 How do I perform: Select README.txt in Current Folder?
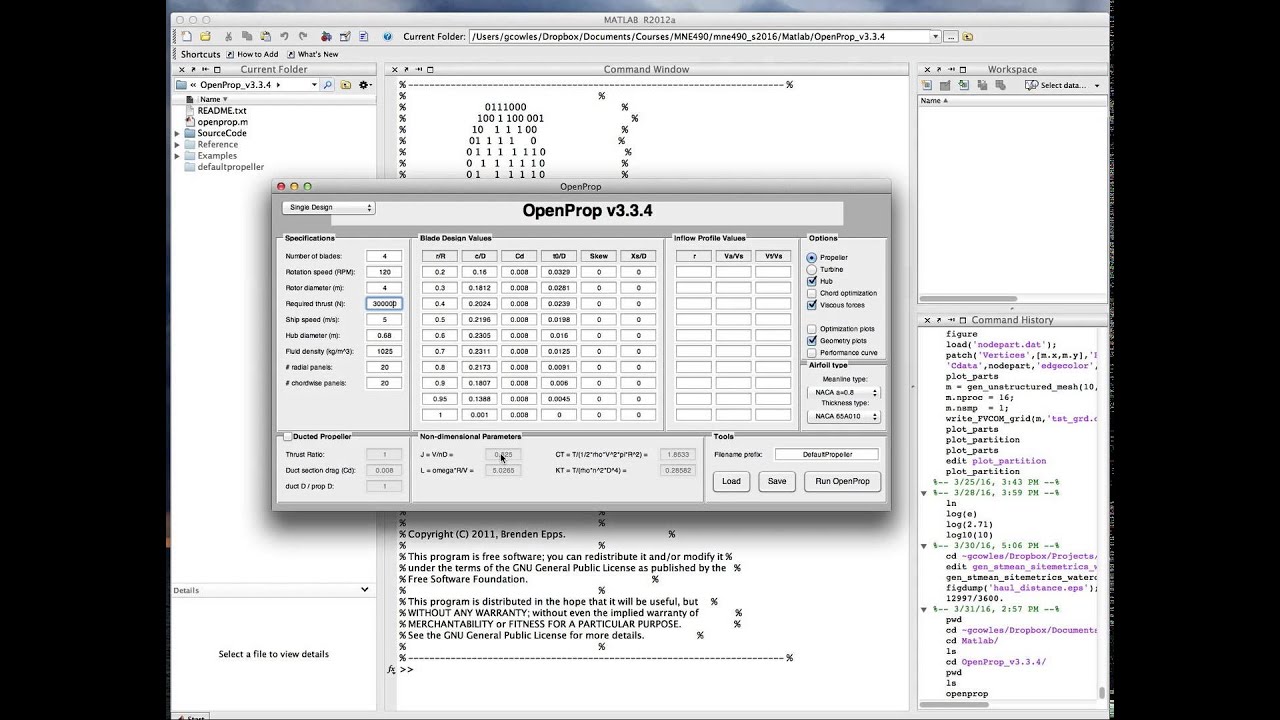click(221, 111)
